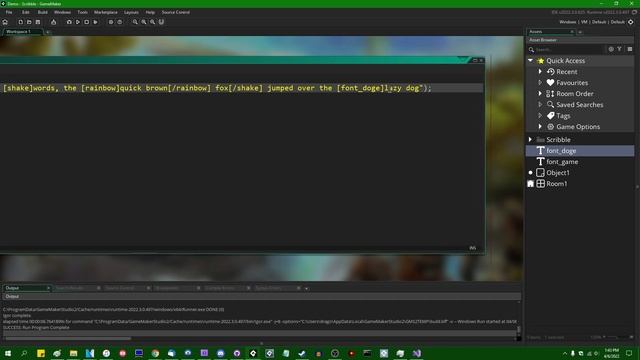The height and width of the screenshot is (360, 640).
Task: Add a new asset browser tab
Action: pyautogui.click(x=580, y=32)
